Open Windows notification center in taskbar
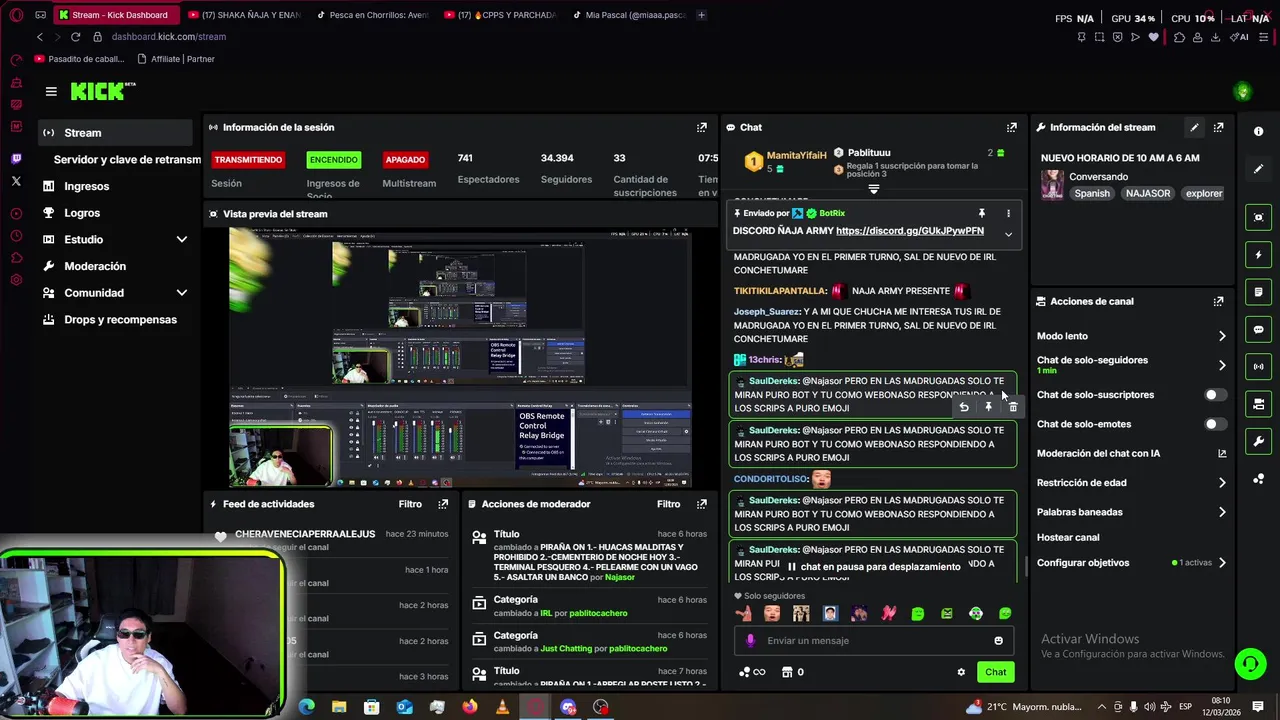Screen dimensions: 1280x720 1258,707
